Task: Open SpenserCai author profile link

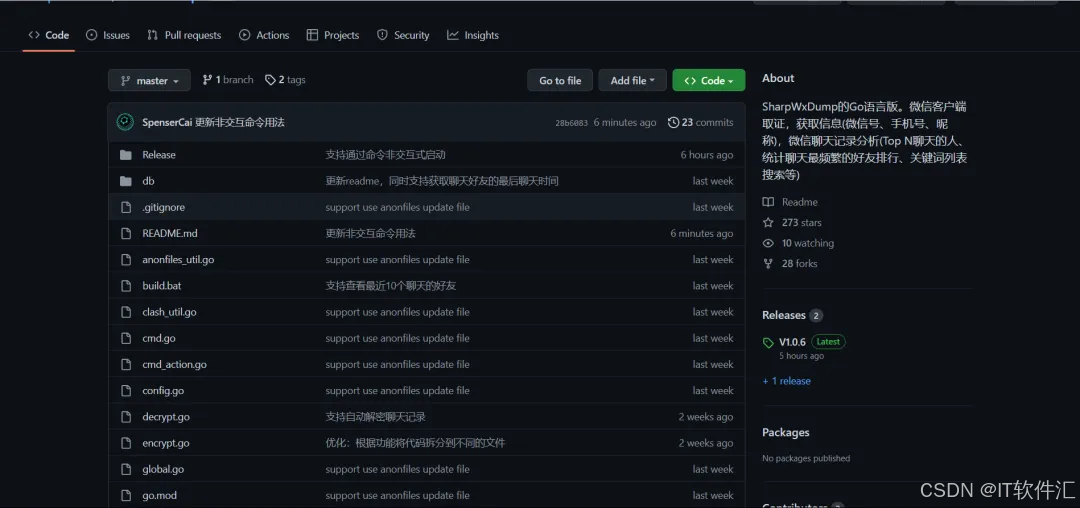Action: coord(167,123)
